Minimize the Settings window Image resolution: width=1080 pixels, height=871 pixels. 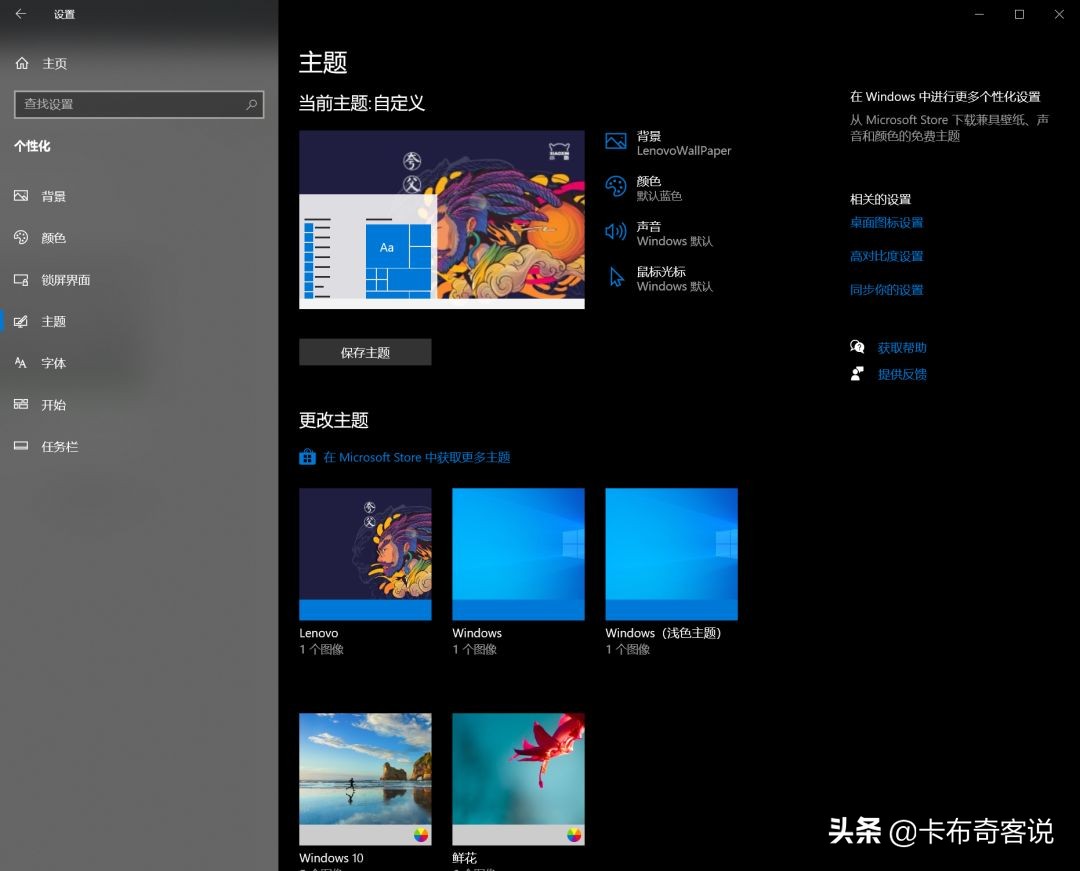point(979,14)
